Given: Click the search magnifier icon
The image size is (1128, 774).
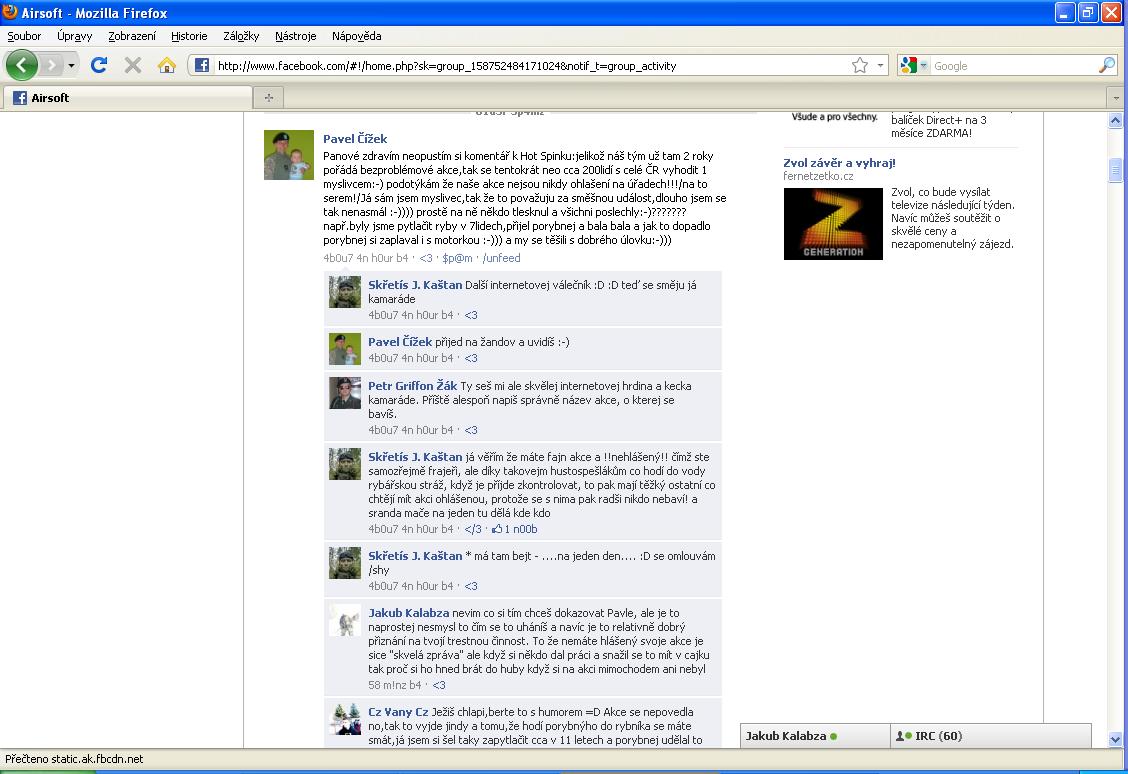Looking at the screenshot, I should [1106, 65].
